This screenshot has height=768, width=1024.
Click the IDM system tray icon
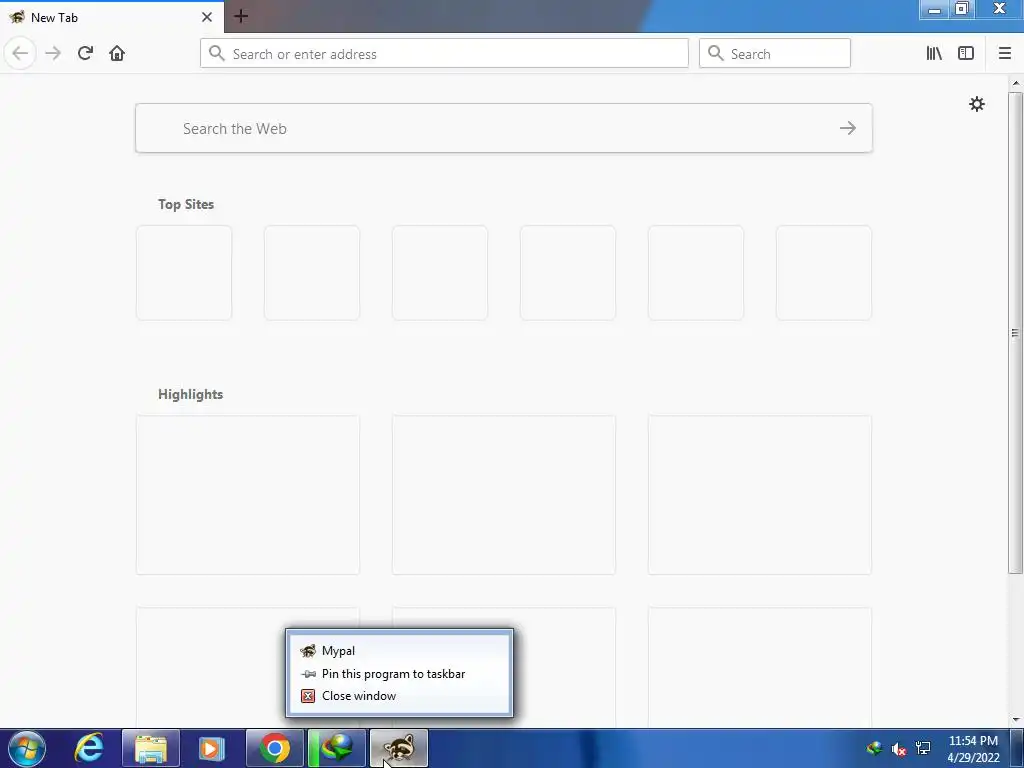(x=874, y=748)
